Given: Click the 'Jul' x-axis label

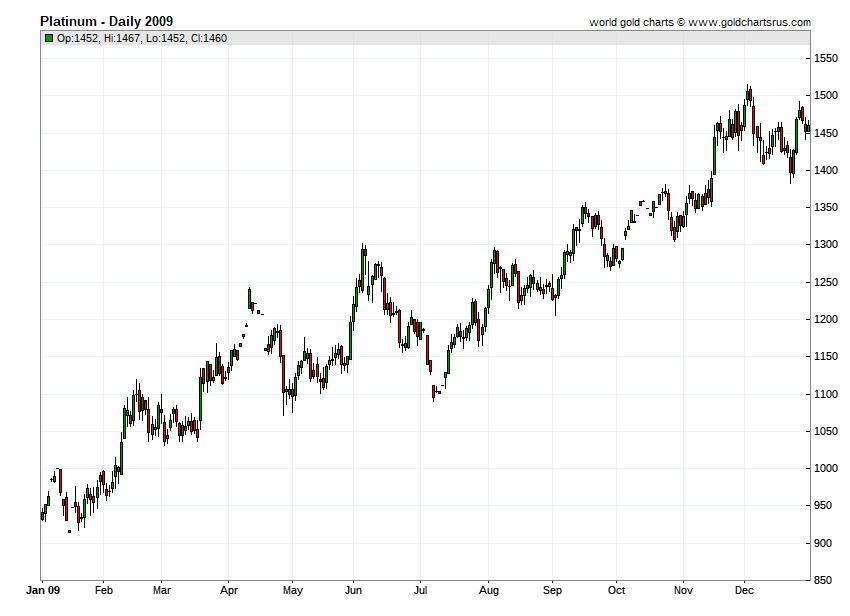Looking at the screenshot, I should (x=421, y=590).
